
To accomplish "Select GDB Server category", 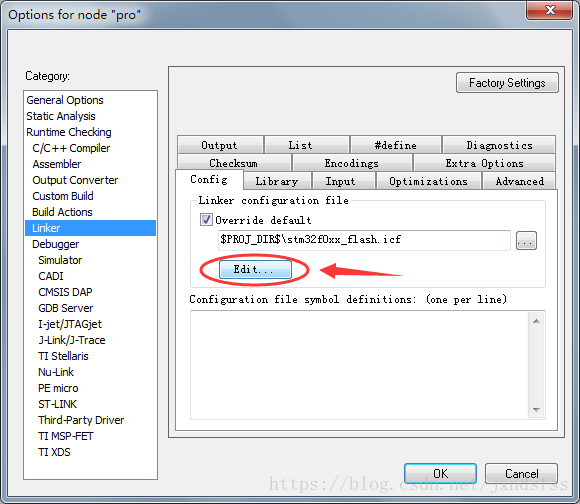I will click(65, 308).
